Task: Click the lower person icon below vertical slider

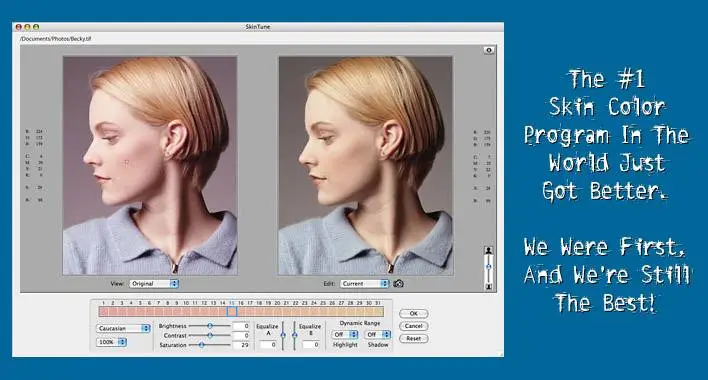Action: pyautogui.click(x=489, y=287)
